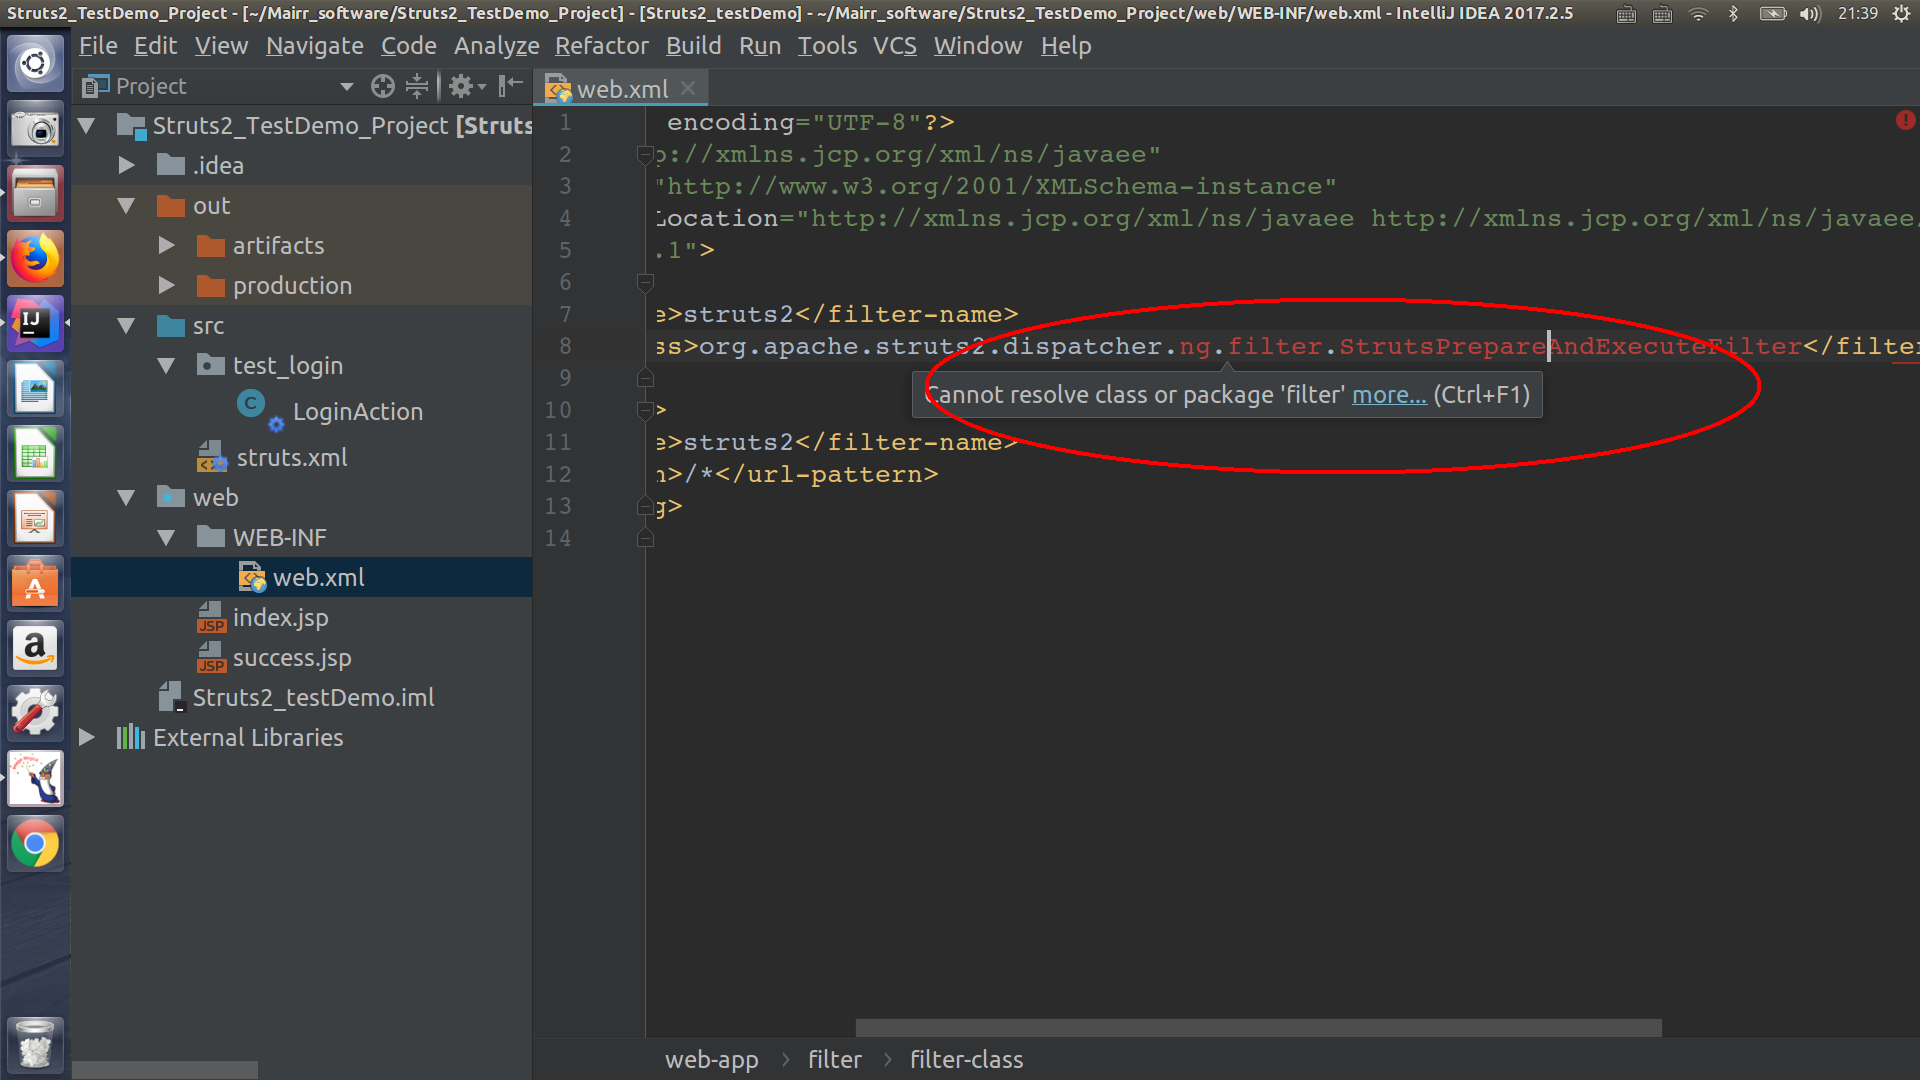Collapse the test_login package
The width and height of the screenshot is (1920, 1080).
point(167,366)
